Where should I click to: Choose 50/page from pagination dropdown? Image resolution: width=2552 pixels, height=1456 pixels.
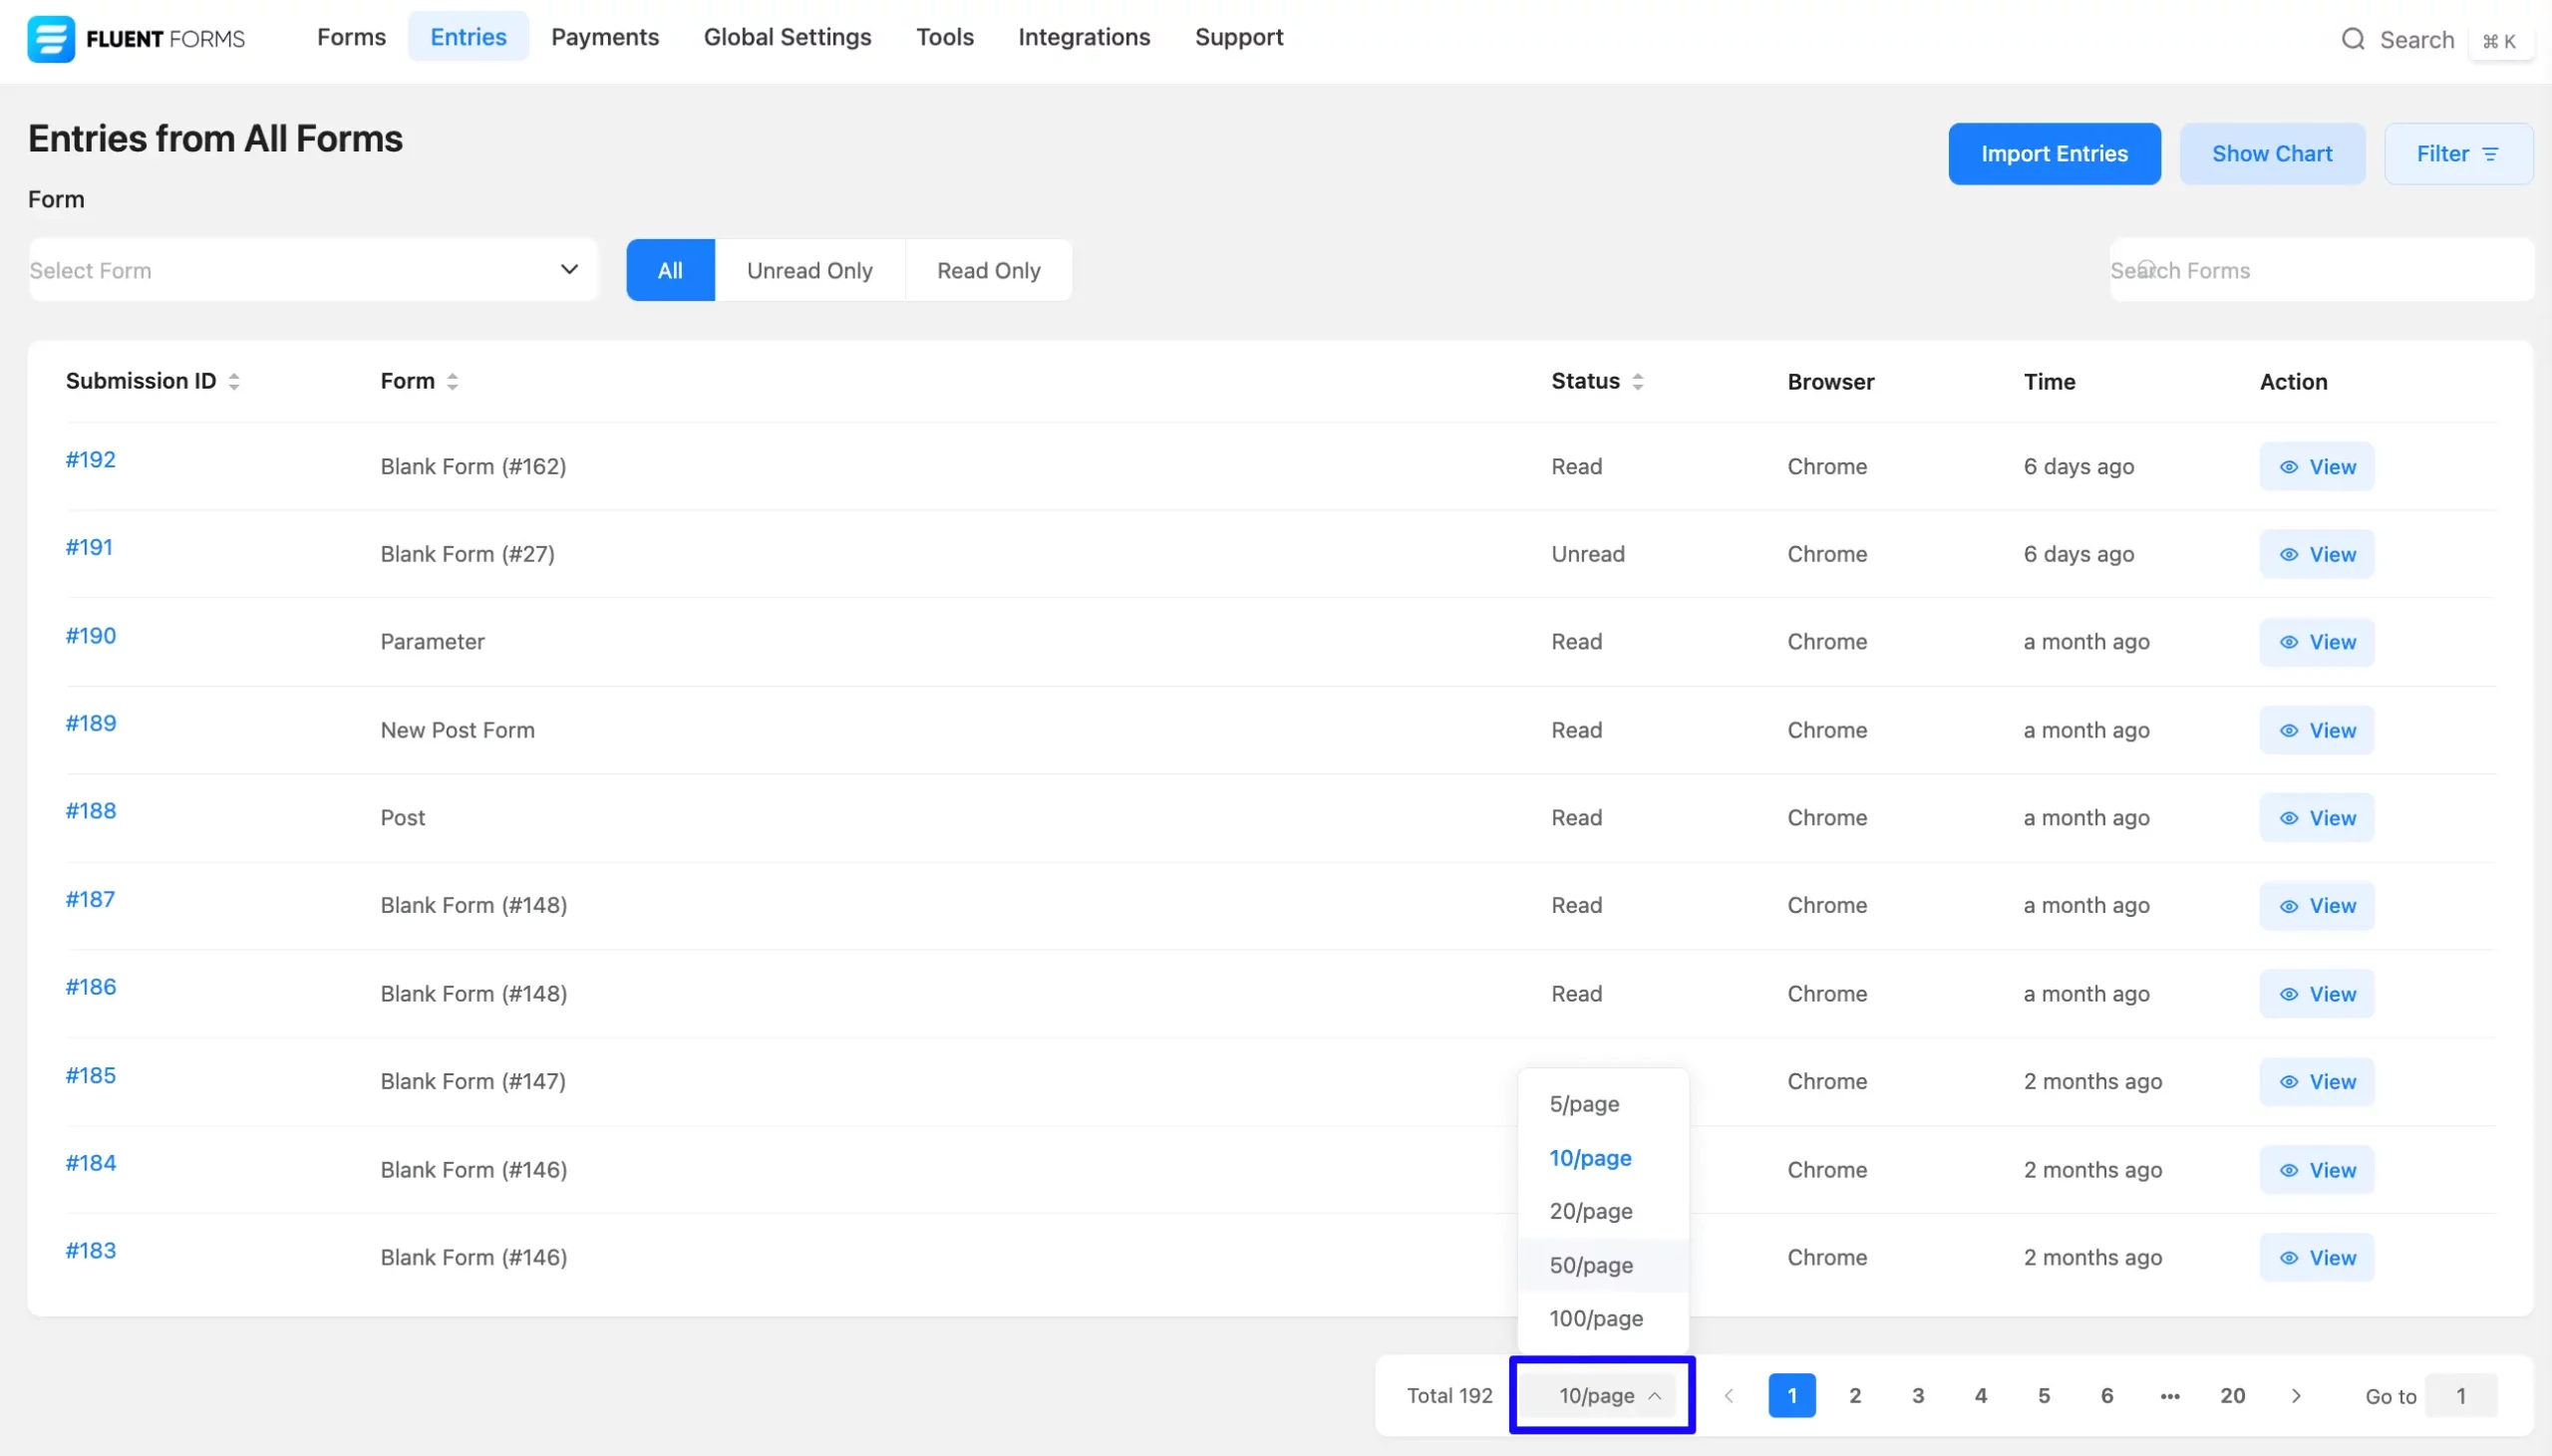[x=1591, y=1265]
